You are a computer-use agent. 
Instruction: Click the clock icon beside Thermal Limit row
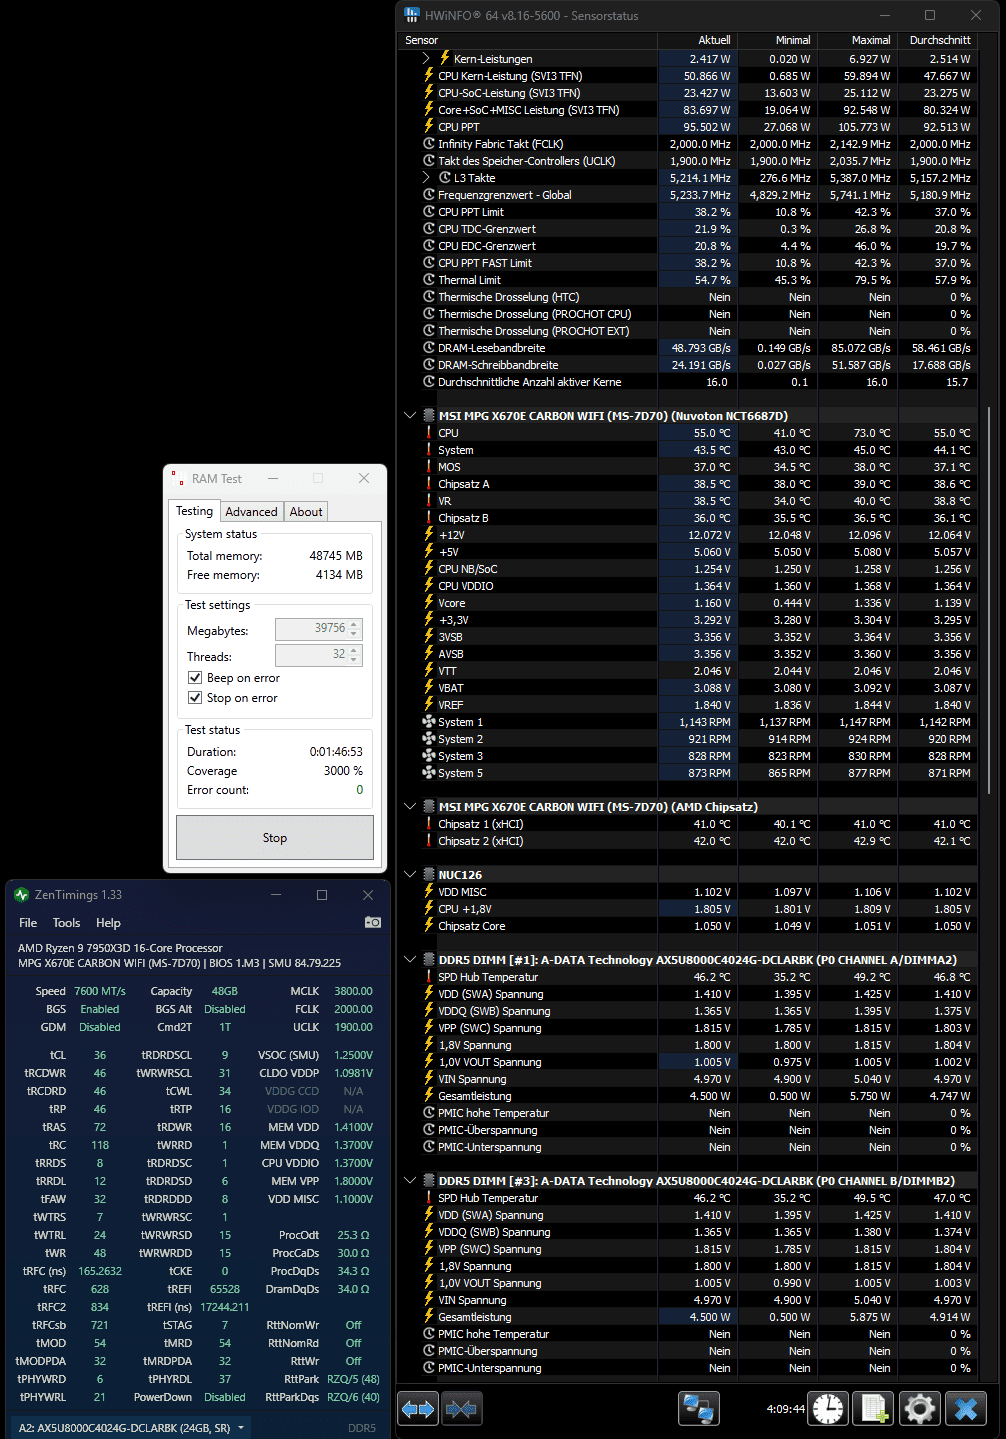(x=429, y=280)
